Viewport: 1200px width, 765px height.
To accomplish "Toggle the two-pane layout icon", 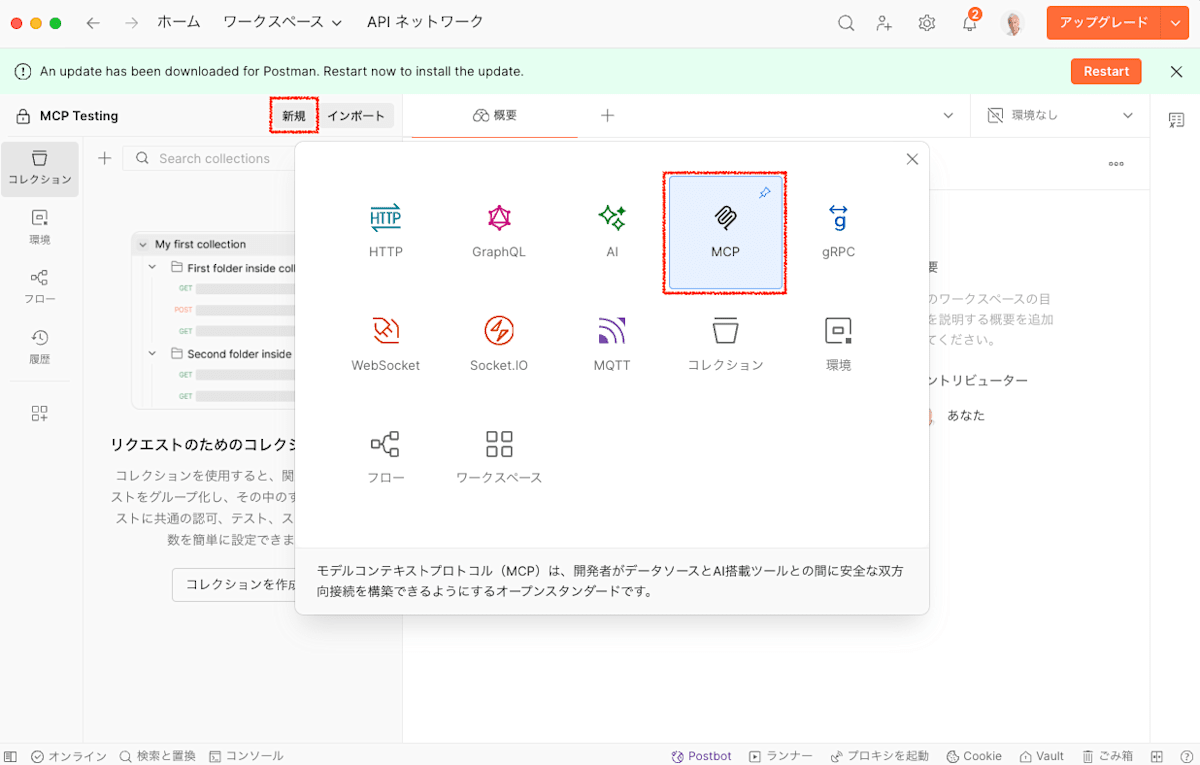I will [x=1157, y=756].
